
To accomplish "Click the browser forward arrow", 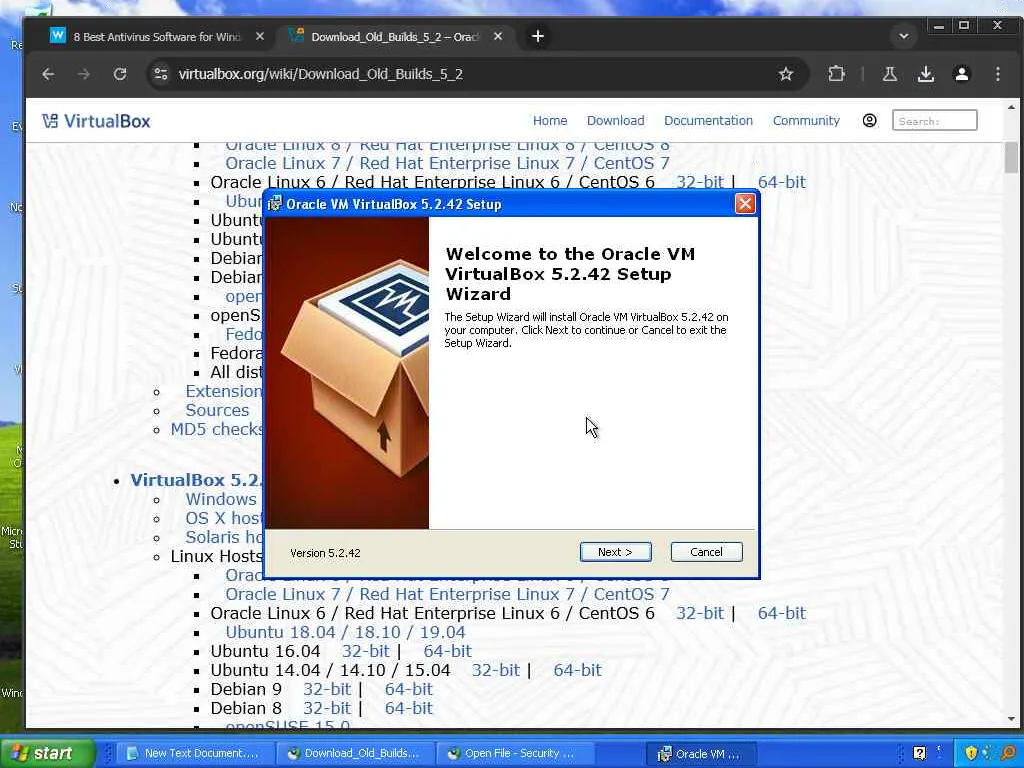I will tap(84, 74).
